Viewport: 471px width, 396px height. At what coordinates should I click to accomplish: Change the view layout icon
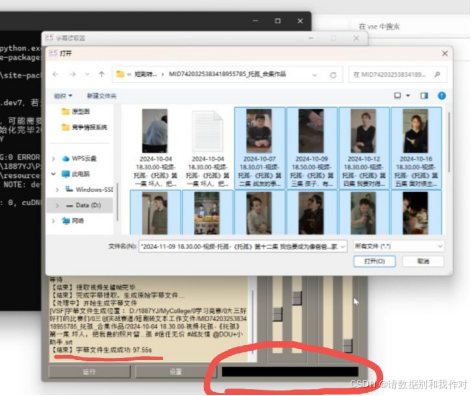(397, 96)
